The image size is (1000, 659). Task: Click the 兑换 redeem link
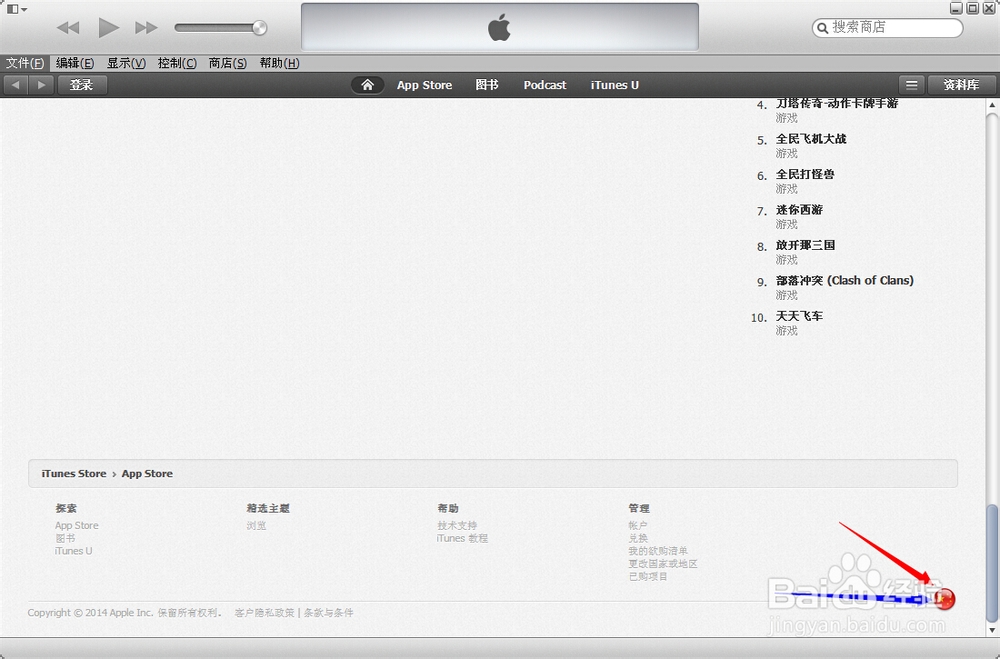(x=638, y=538)
